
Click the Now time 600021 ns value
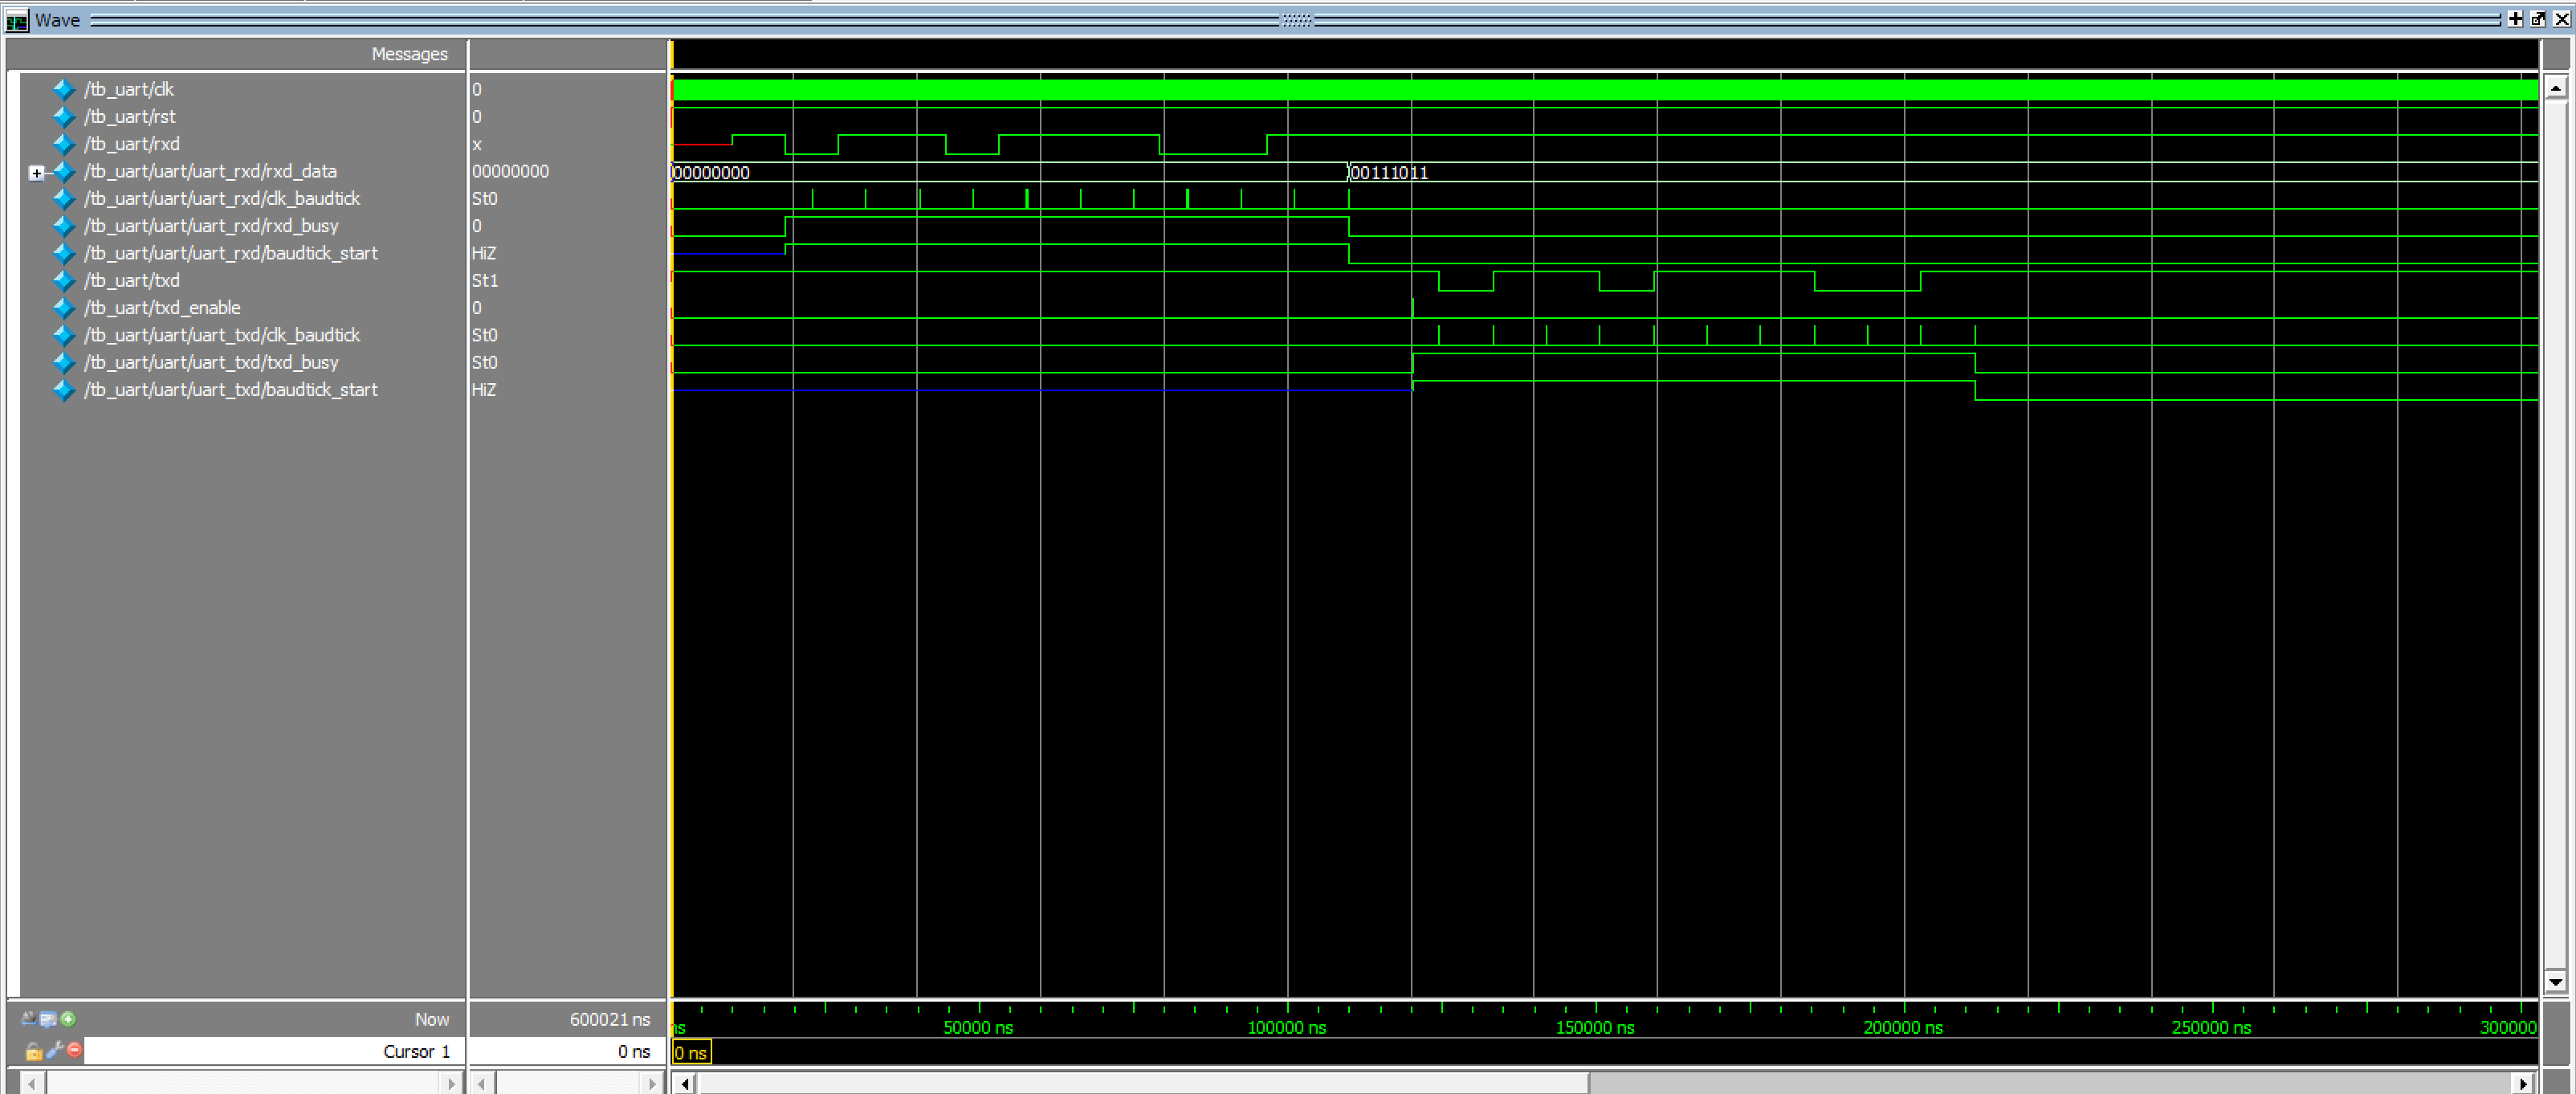(610, 1019)
